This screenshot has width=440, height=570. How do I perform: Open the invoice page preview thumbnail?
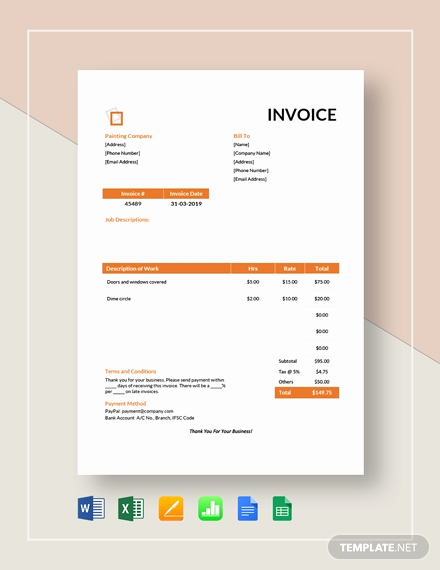tap(221, 272)
